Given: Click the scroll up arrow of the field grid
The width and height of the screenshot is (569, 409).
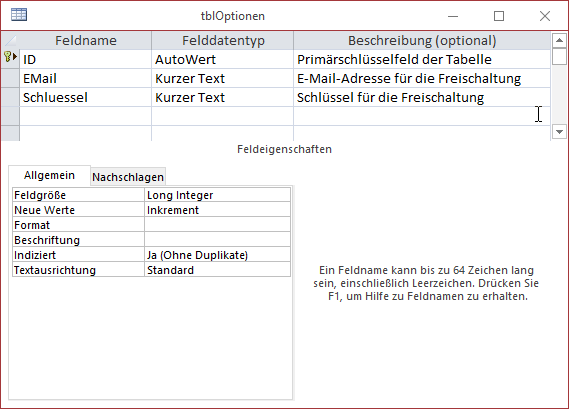Looking at the screenshot, I should coord(559,40).
